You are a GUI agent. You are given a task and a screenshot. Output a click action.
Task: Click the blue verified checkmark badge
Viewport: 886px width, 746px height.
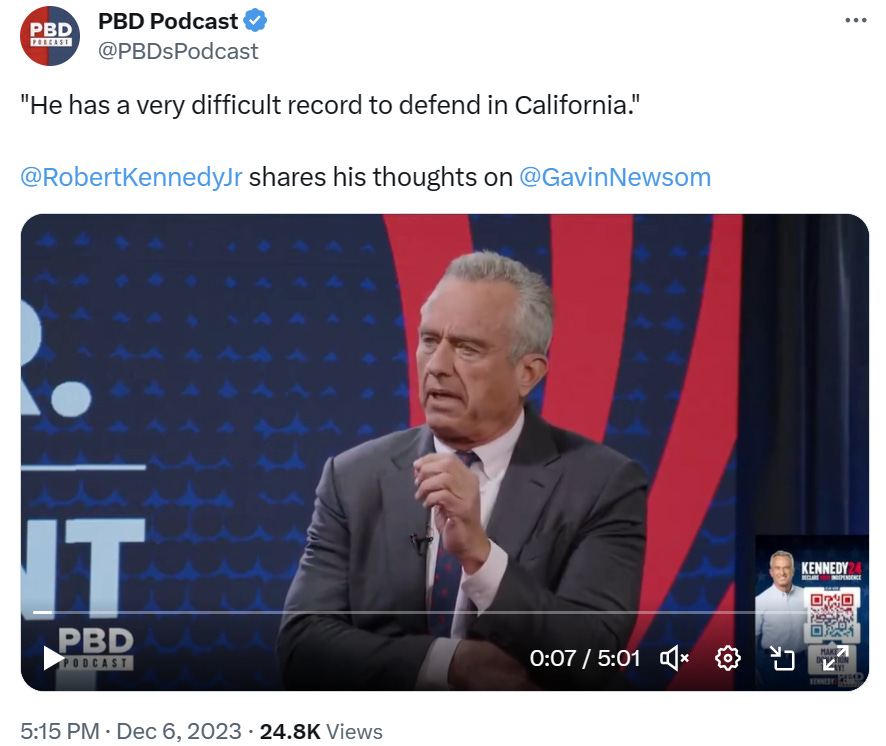coord(255,21)
